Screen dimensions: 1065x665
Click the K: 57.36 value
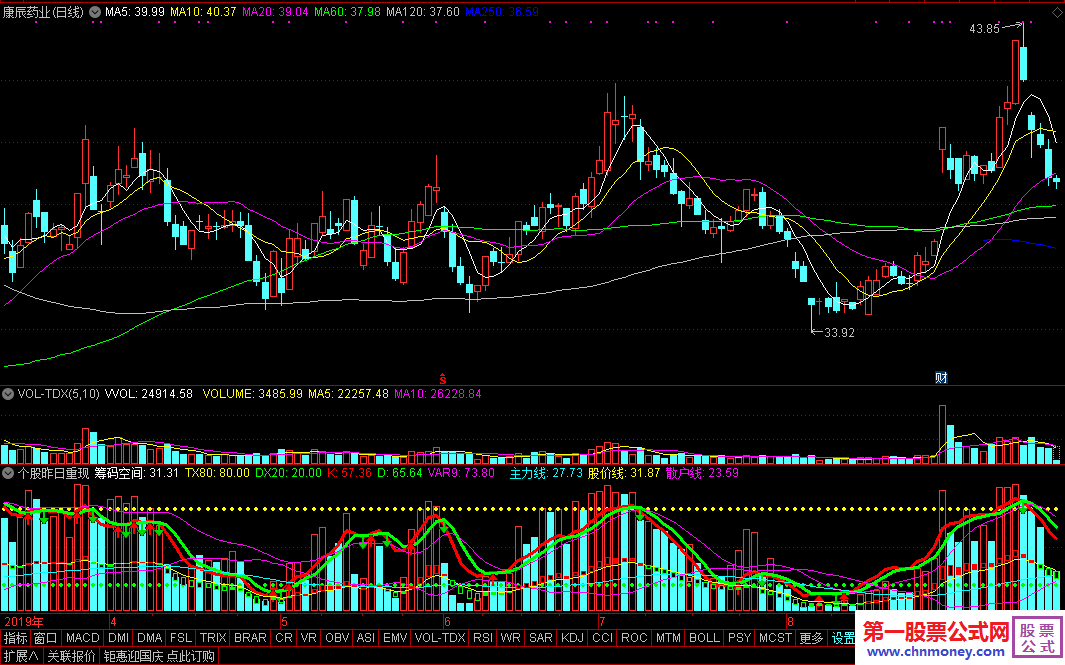pyautogui.click(x=349, y=473)
